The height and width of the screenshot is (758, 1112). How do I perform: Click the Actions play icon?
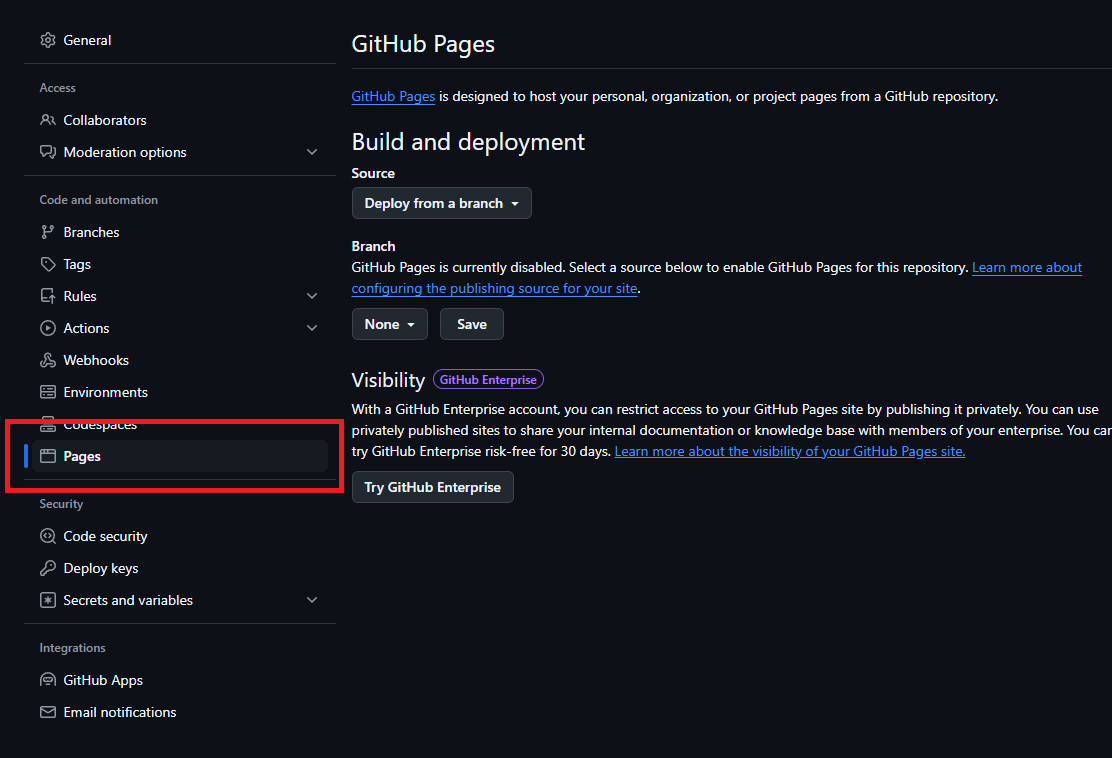[x=48, y=328]
